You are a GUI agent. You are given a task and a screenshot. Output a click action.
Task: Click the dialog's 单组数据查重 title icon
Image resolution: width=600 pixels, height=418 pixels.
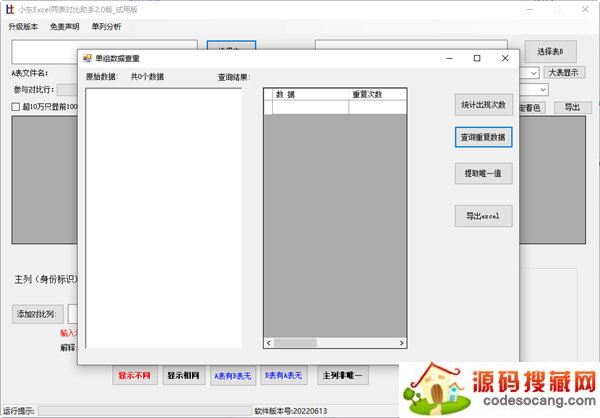point(87,58)
